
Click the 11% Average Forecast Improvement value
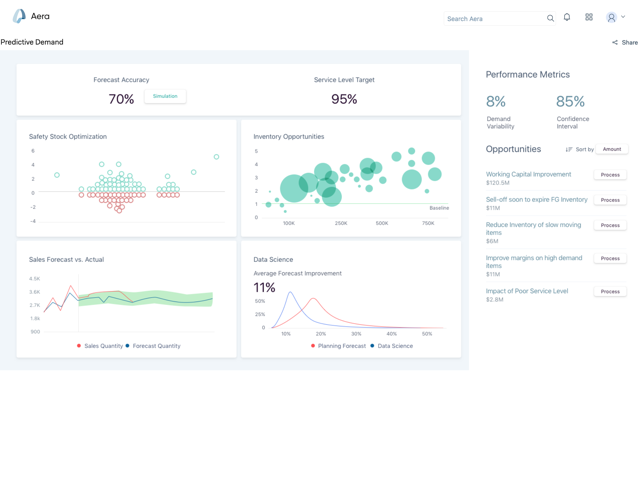click(264, 288)
